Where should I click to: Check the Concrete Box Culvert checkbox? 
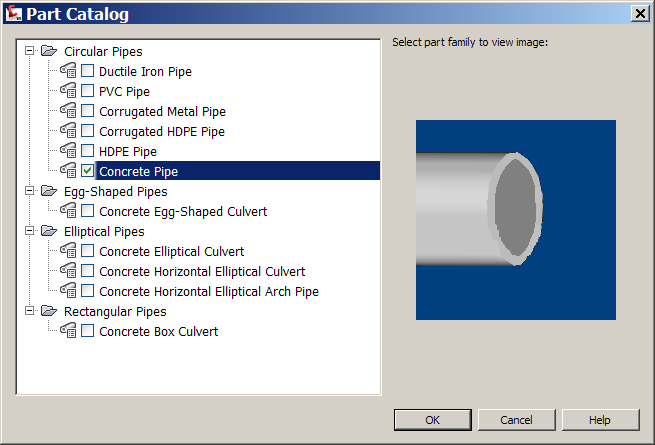[88, 331]
